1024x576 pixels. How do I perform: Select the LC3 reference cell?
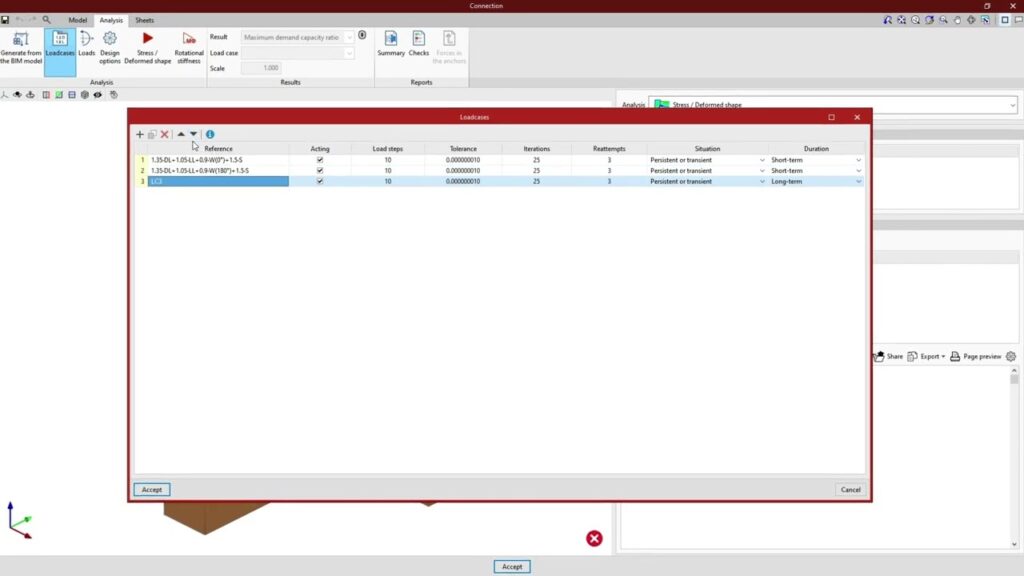(218, 182)
